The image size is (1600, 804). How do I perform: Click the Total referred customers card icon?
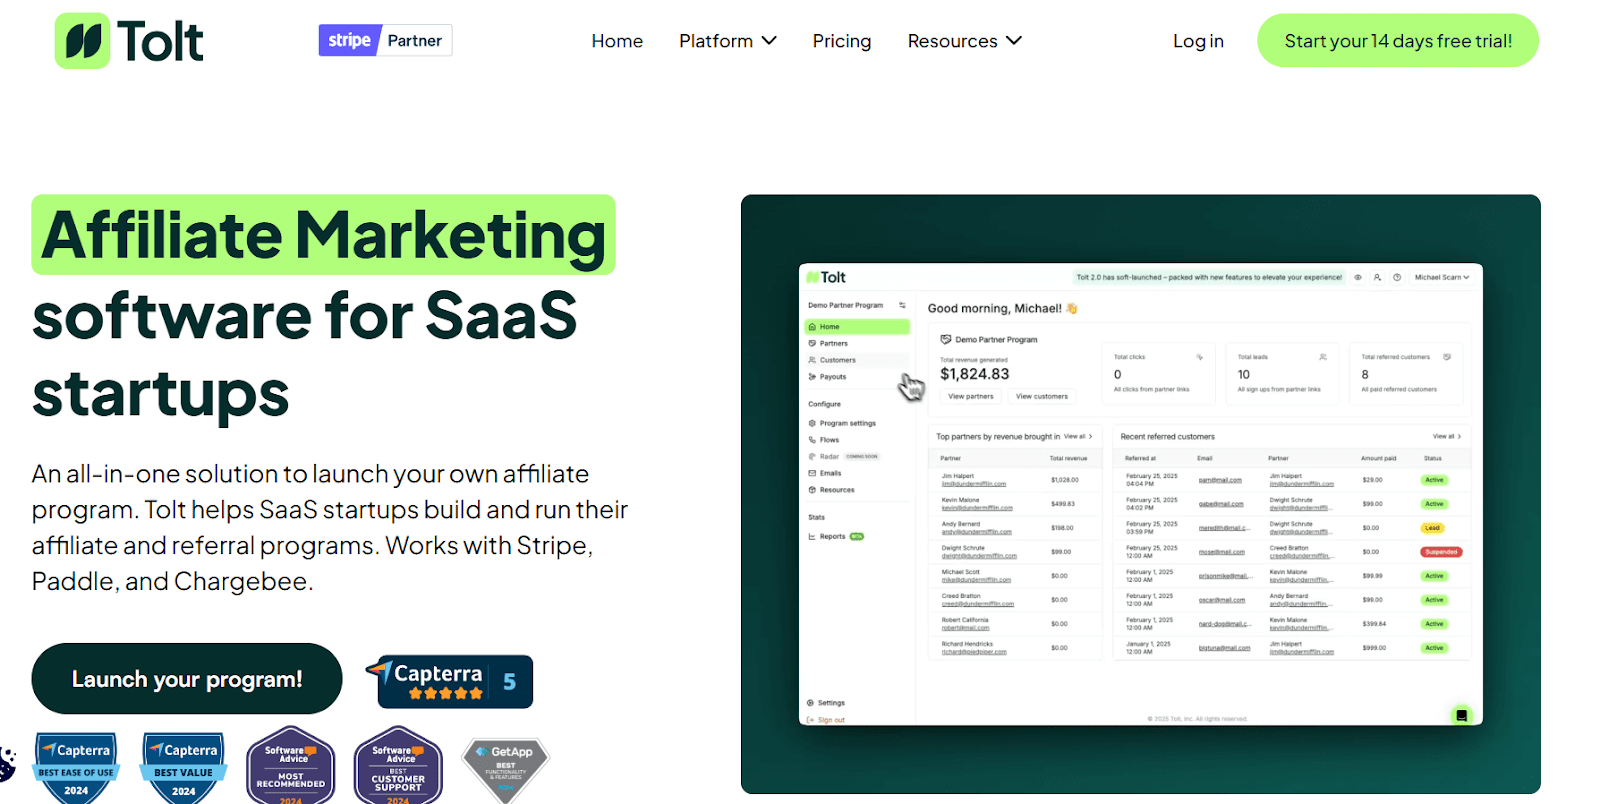(x=1447, y=357)
